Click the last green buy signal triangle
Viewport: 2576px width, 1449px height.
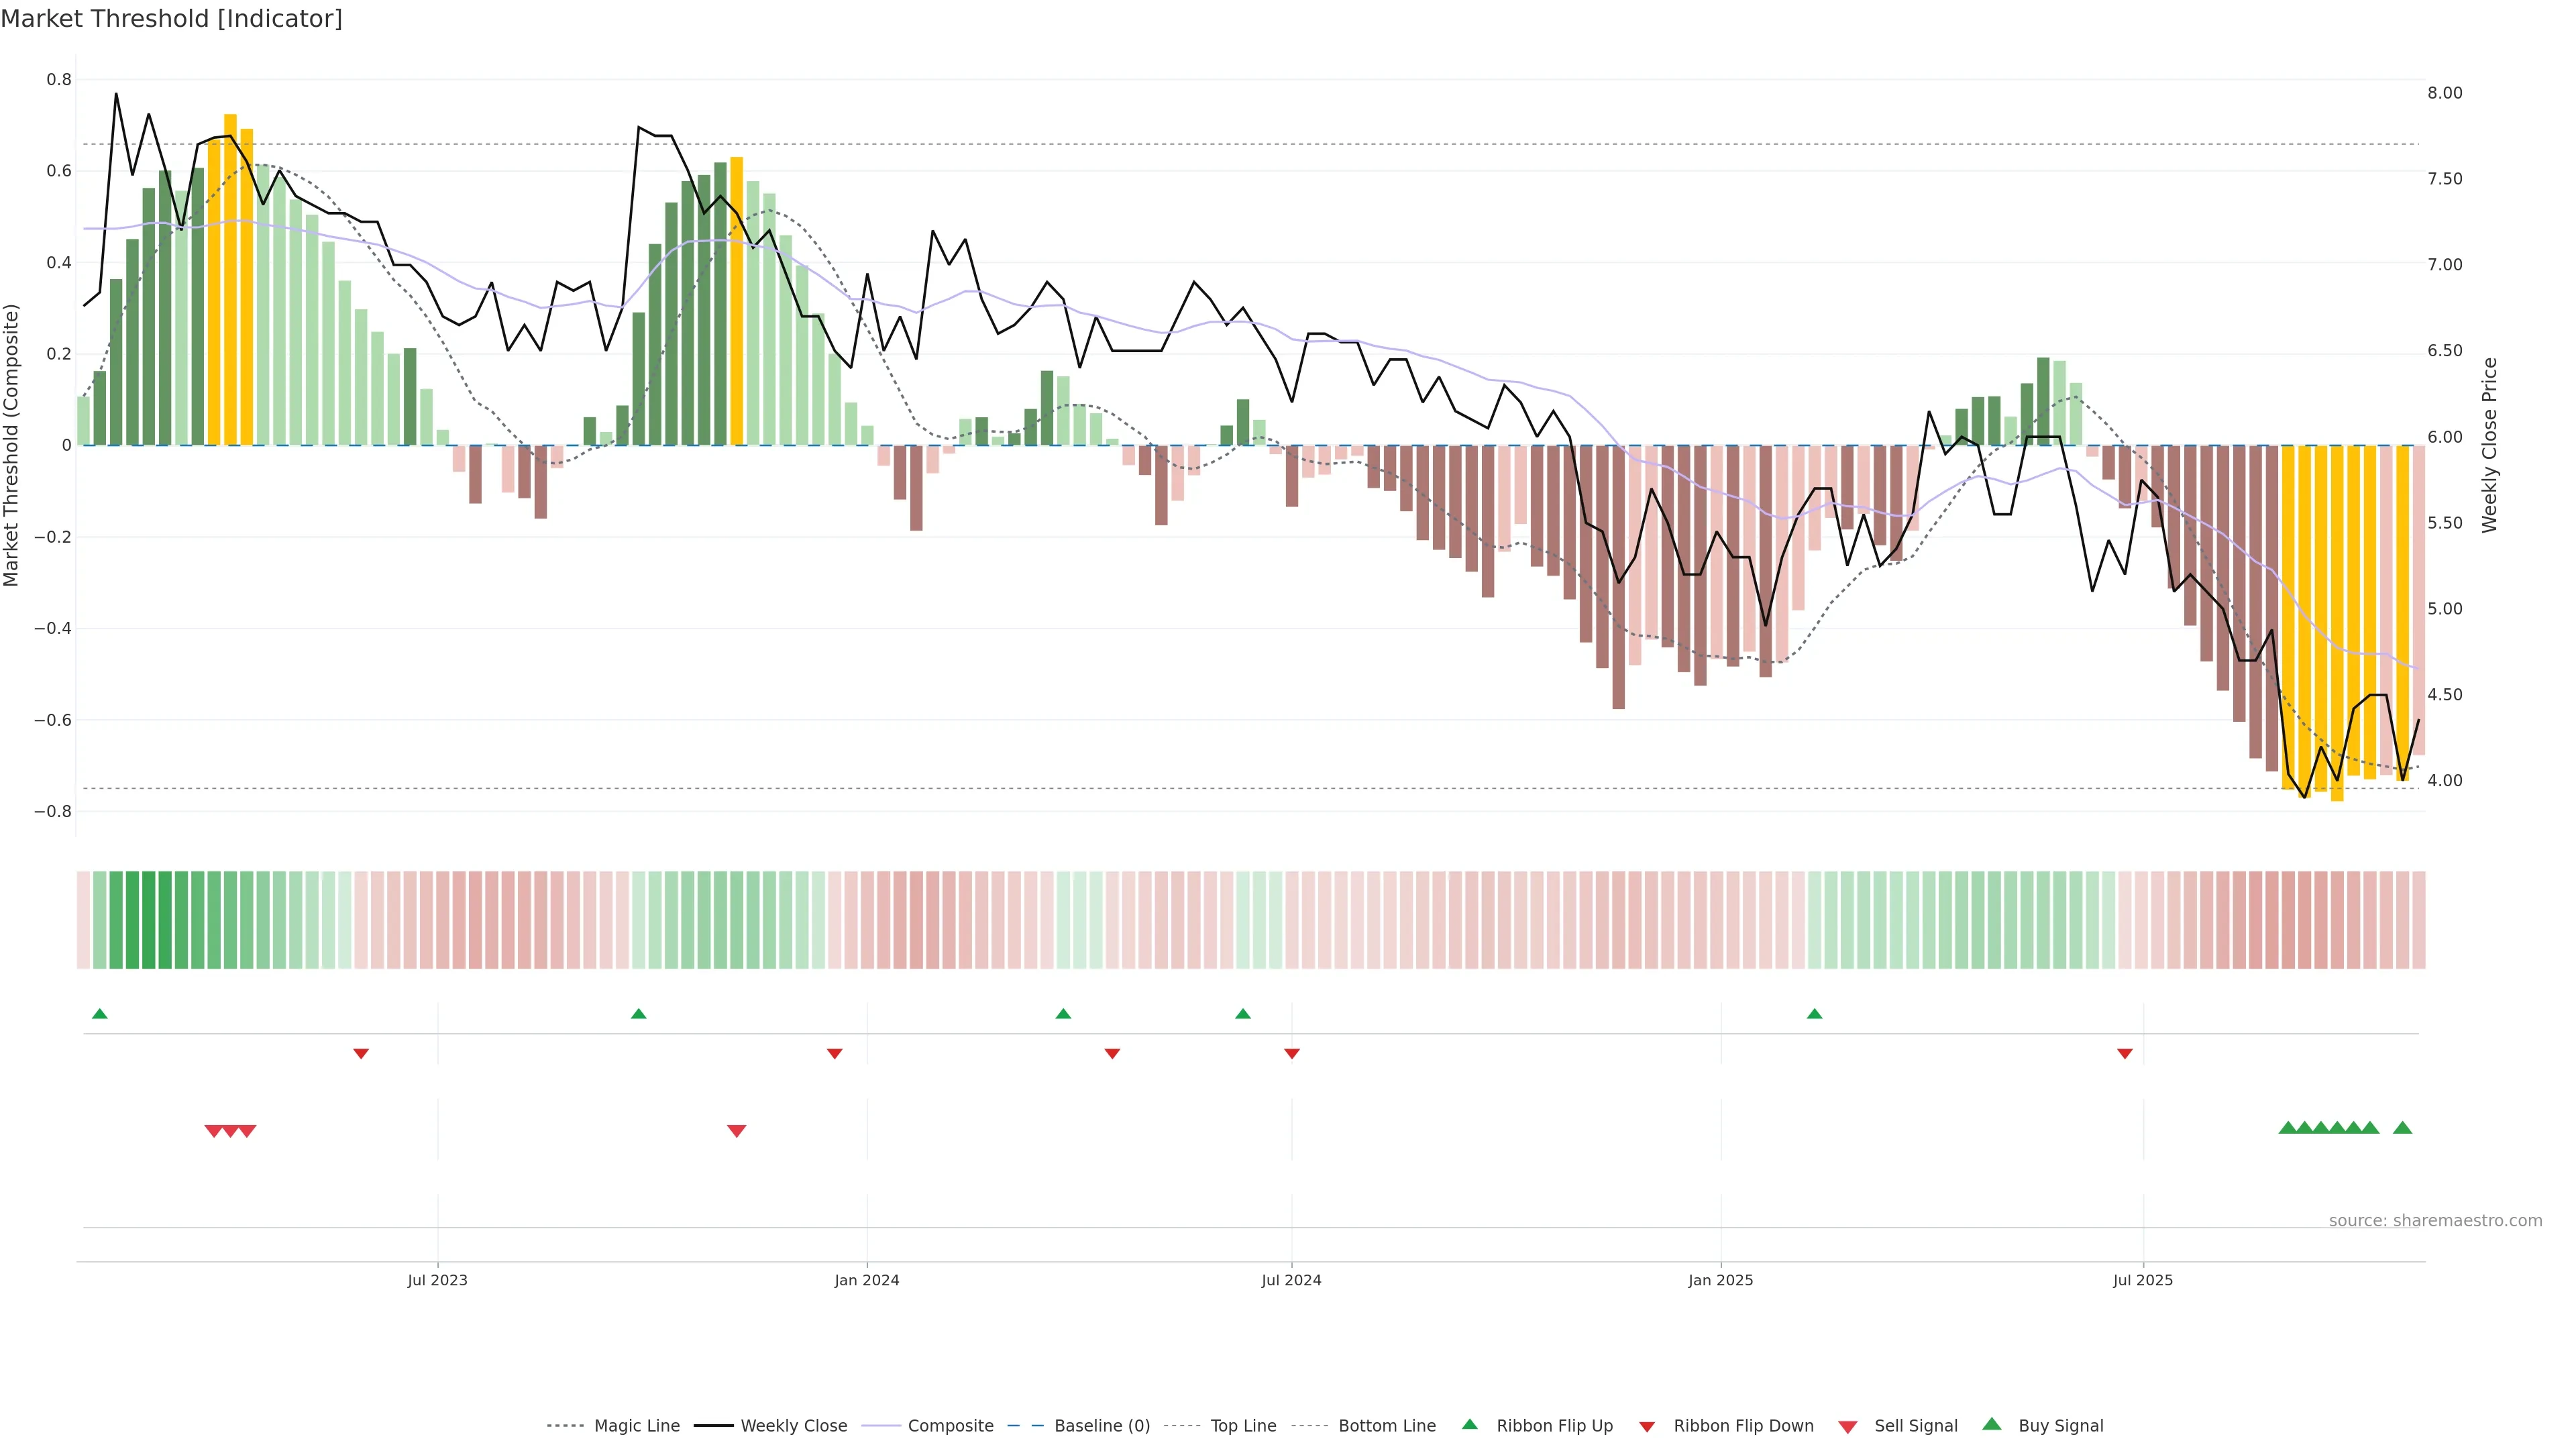coord(2402,1128)
